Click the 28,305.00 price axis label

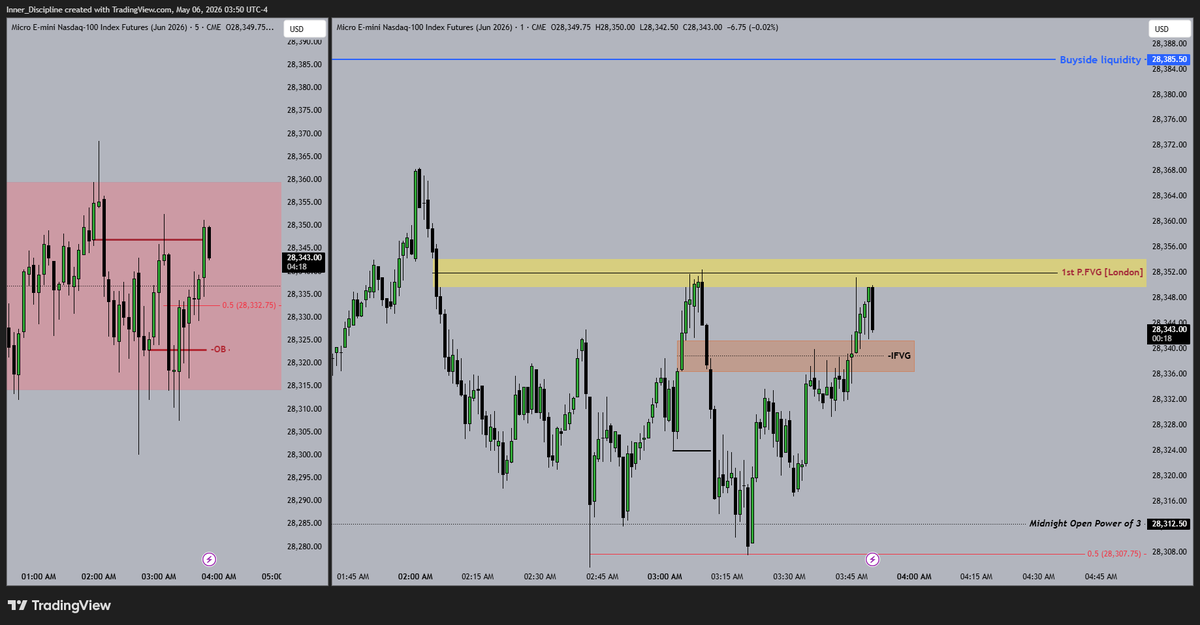pos(304,432)
